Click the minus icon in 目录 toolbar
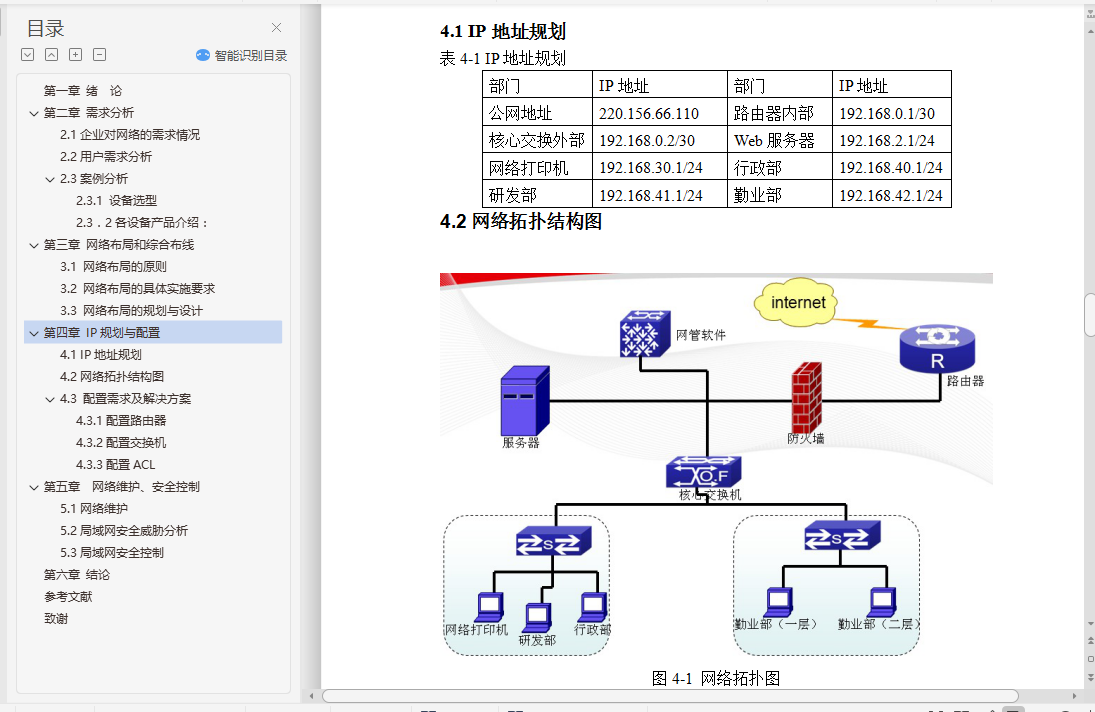The image size is (1095, 712). (x=100, y=54)
